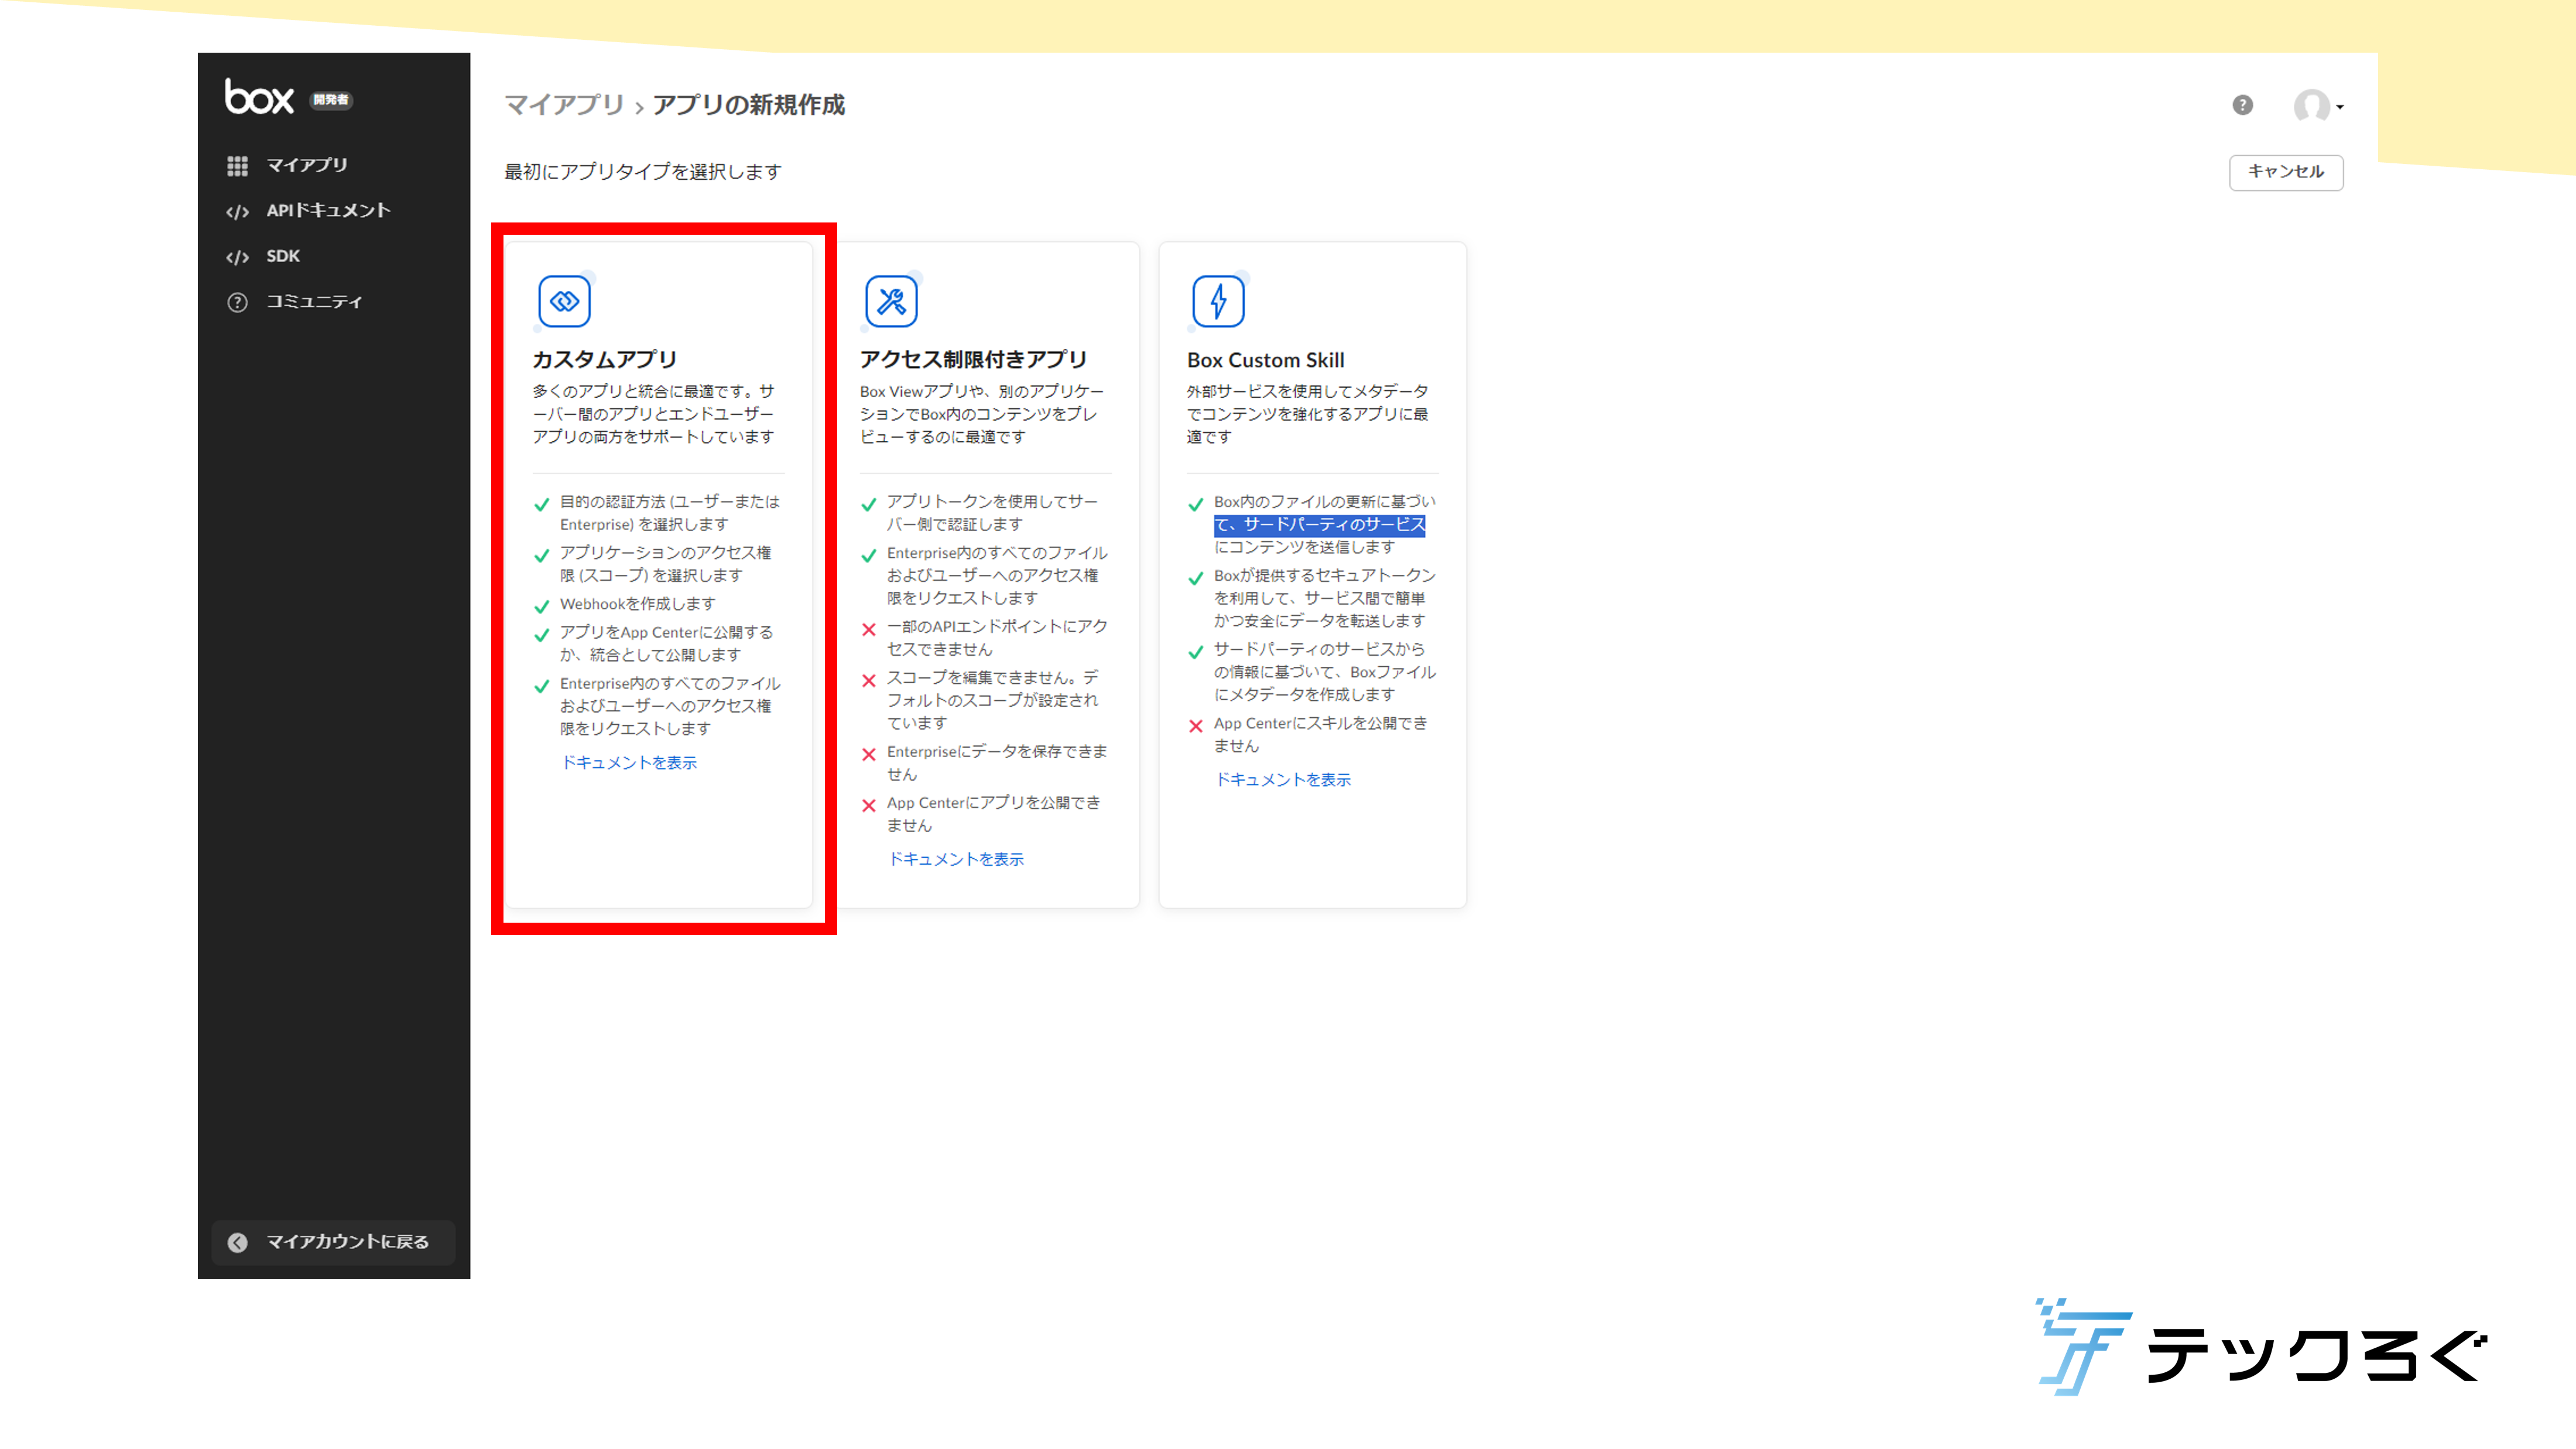Click the text 最初にアプリタイプを選択します

[x=643, y=172]
